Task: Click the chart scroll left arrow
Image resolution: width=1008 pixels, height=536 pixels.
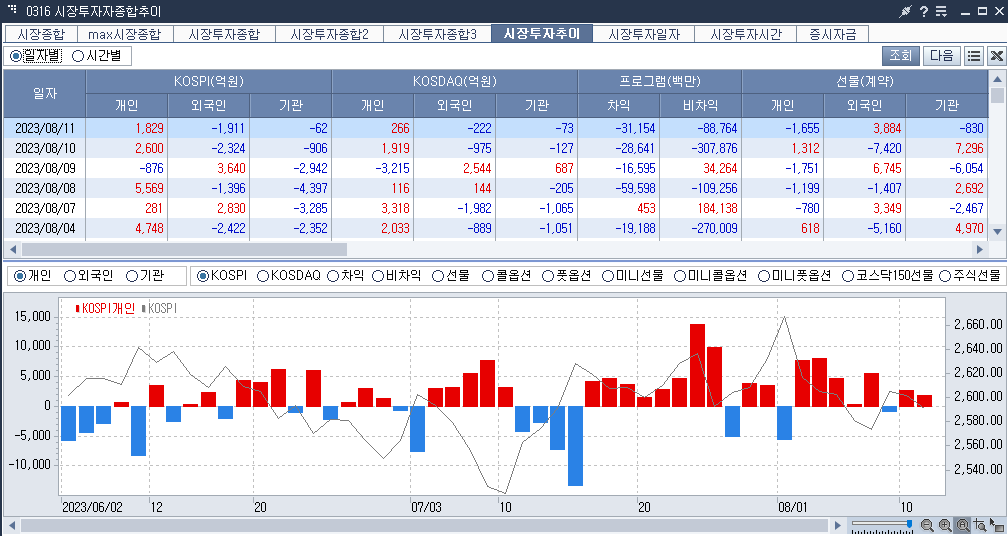Action: pyautogui.click(x=12, y=525)
